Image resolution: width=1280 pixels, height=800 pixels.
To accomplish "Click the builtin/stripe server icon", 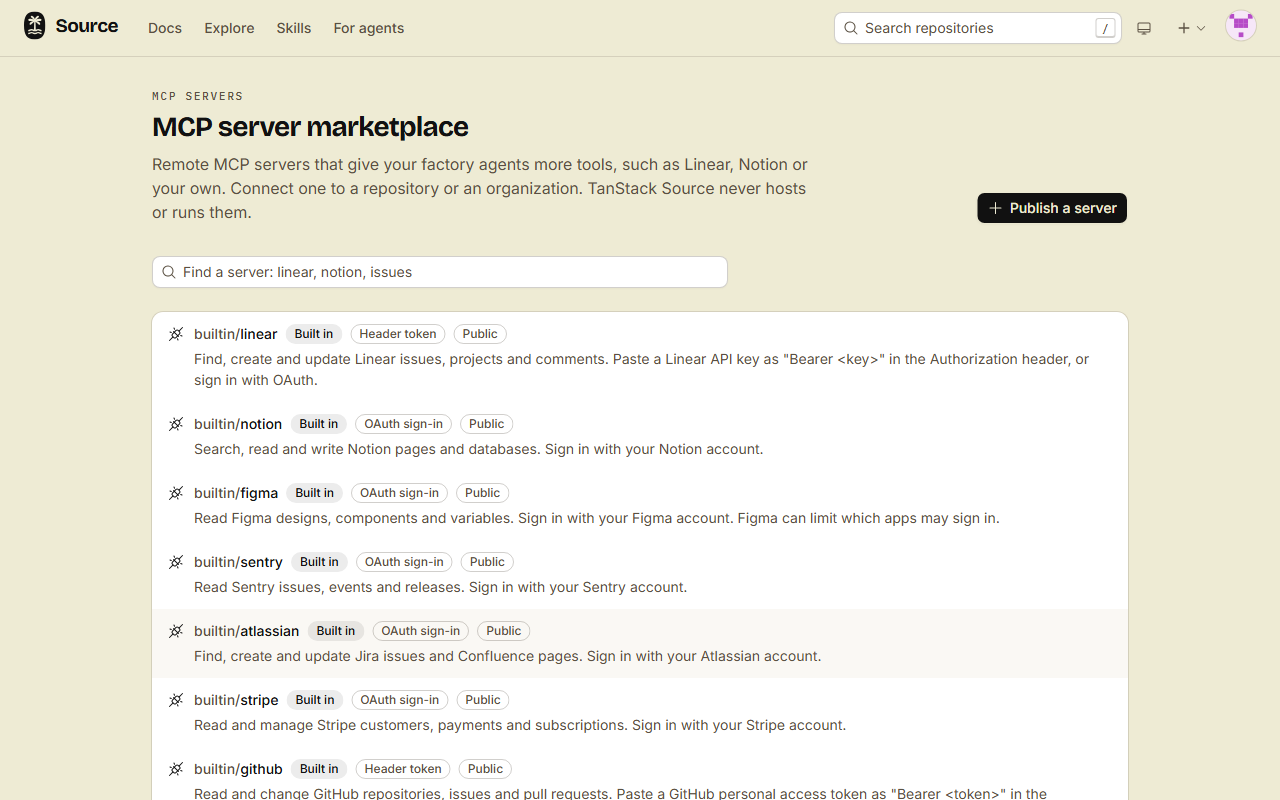I will (176, 700).
